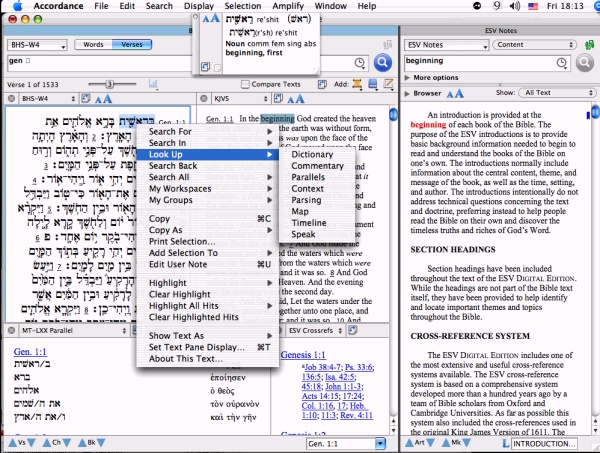Viewport: 600px width, 453px height.
Task: Go to next book with Bk down arrow
Action: [101, 443]
